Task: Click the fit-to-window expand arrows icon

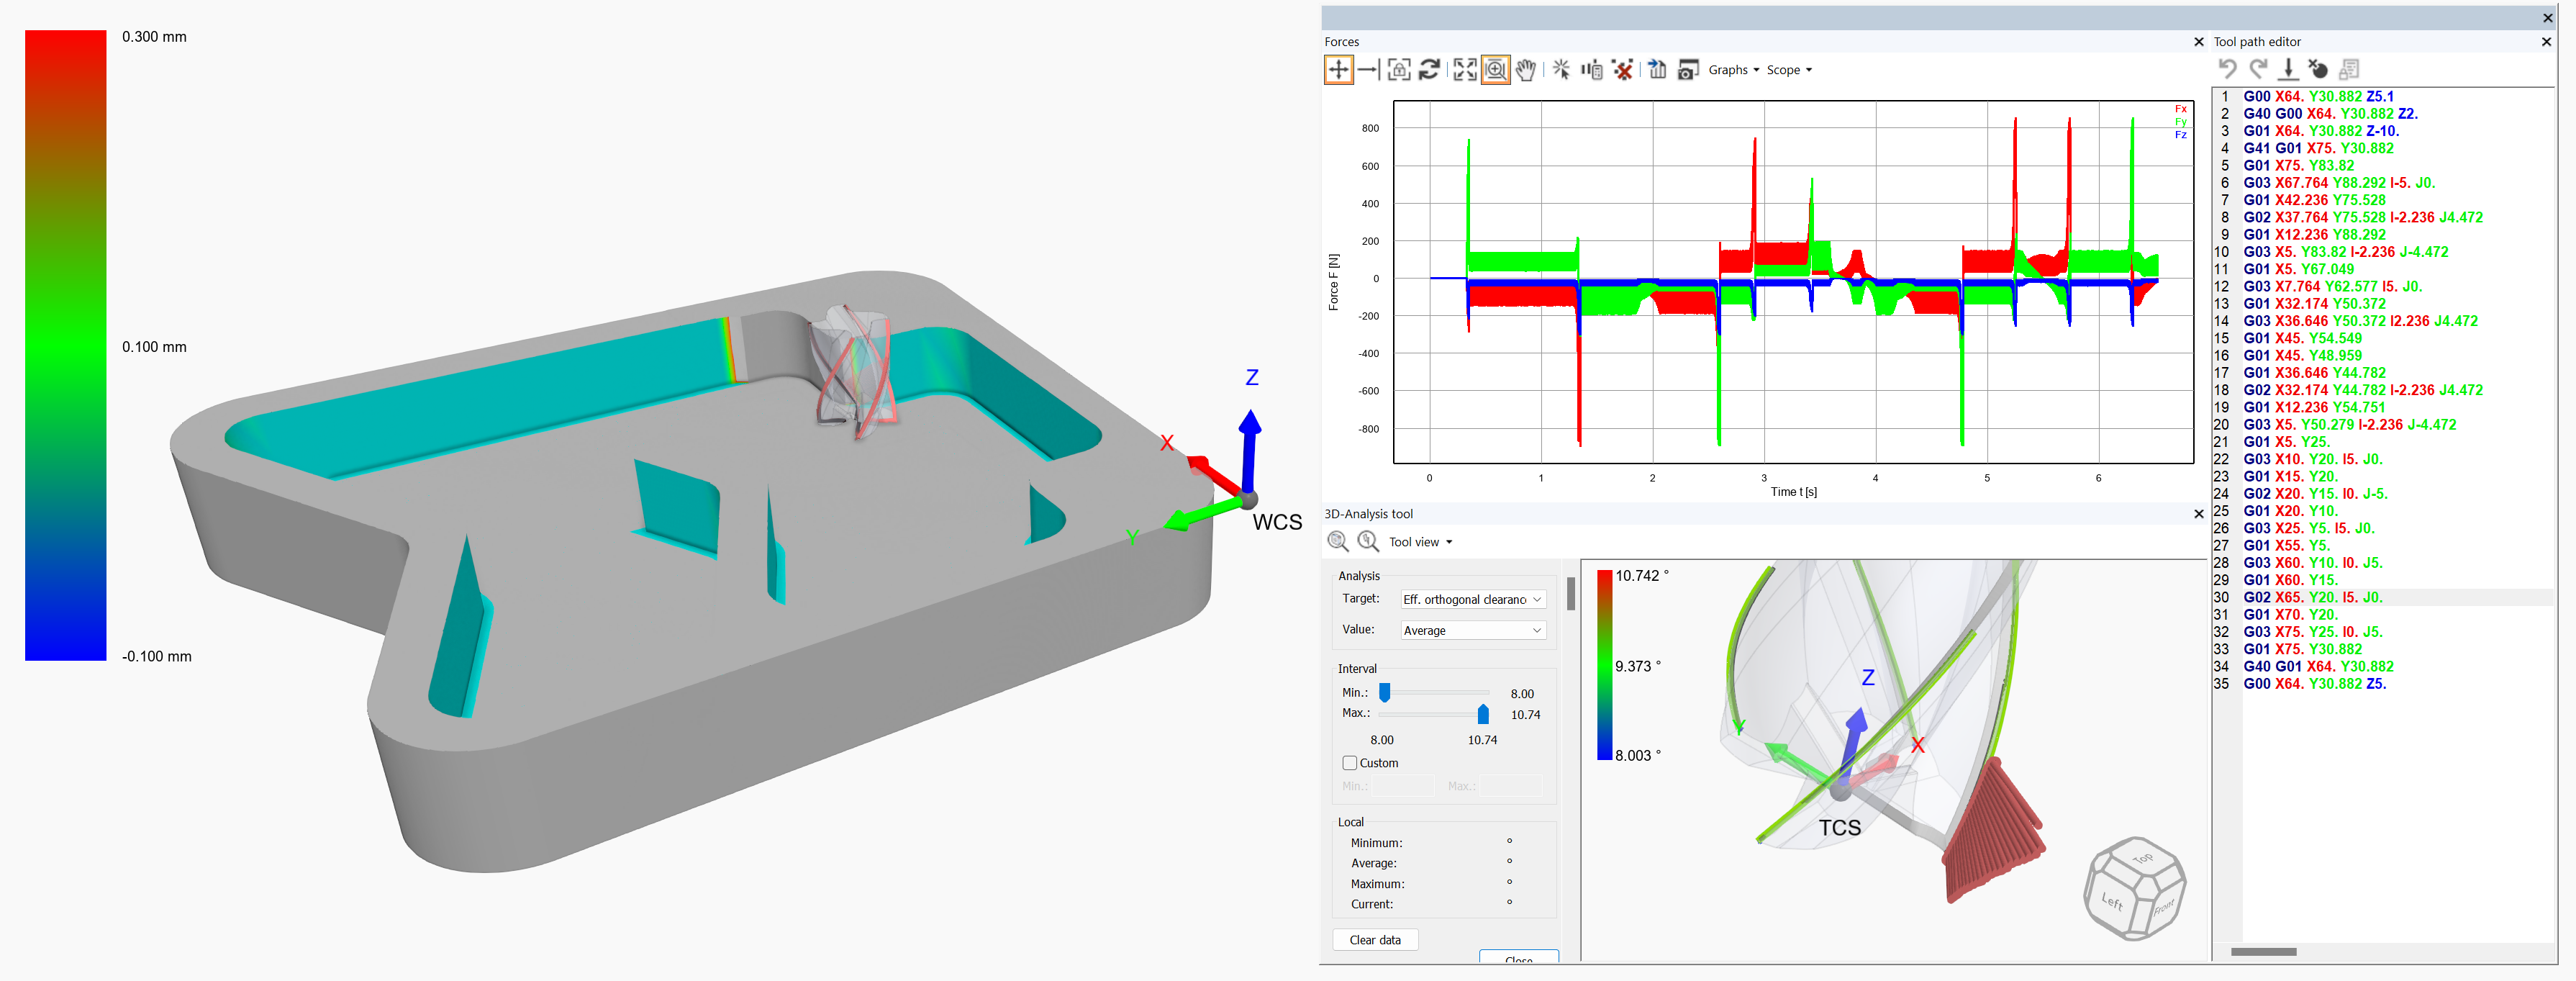Action: coord(1464,69)
